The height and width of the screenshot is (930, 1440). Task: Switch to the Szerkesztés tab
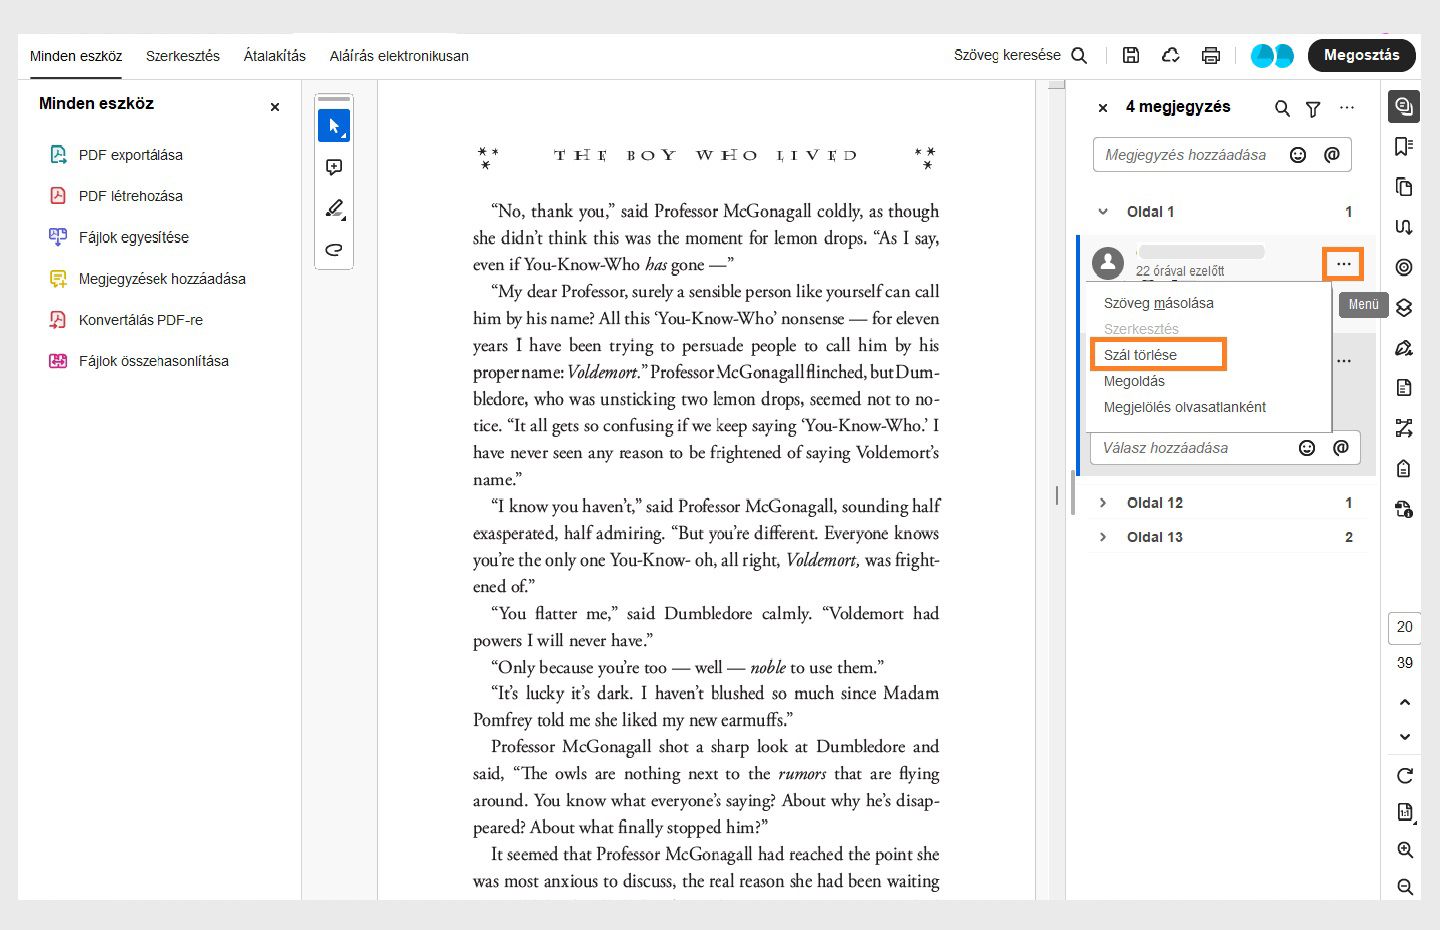[x=183, y=56]
